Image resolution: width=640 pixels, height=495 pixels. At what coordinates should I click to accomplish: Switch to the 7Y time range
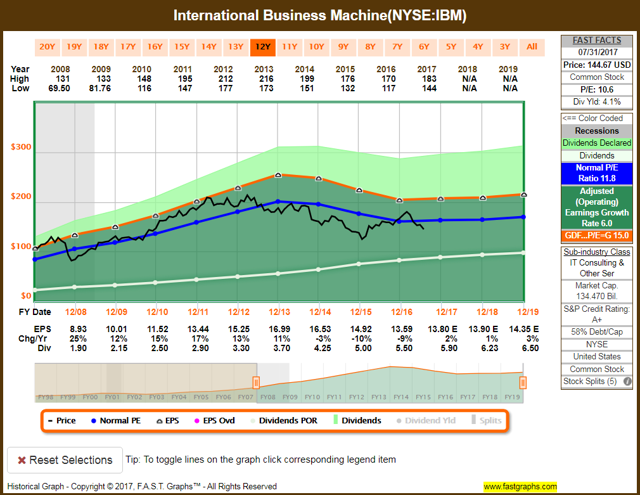[x=398, y=47]
